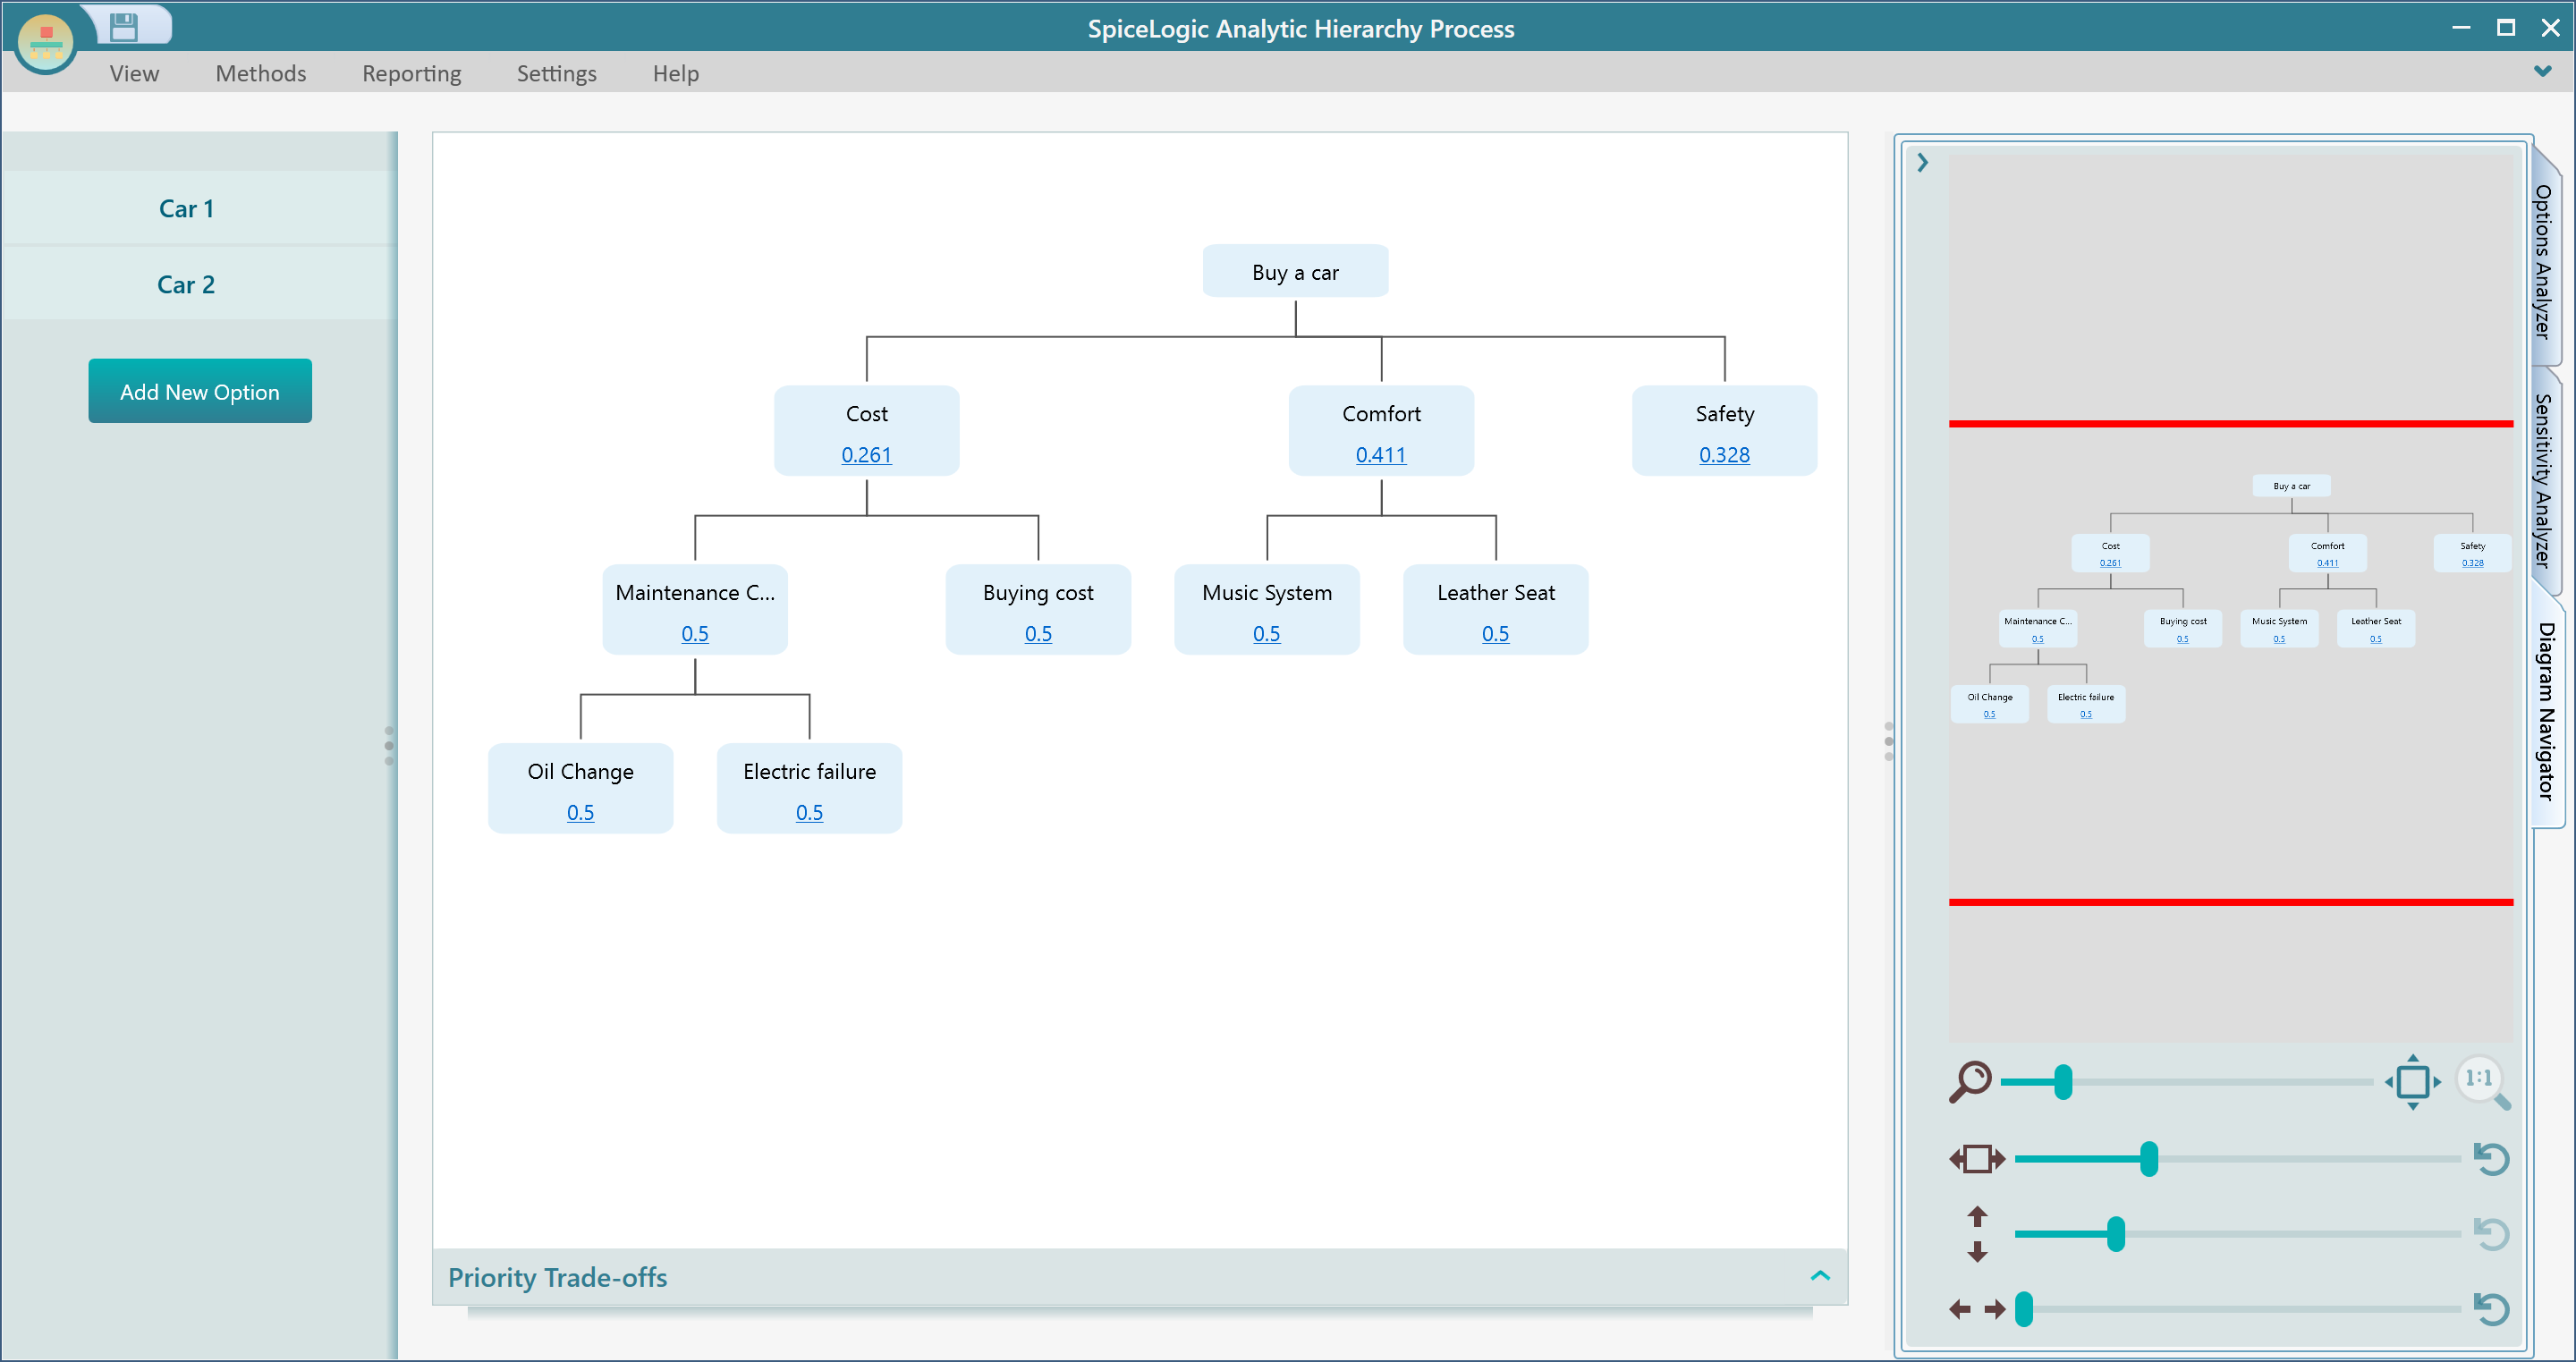Click the Leather Seat weight 0.5 link
Screen dimensions: 2576x1362
[x=1495, y=633]
